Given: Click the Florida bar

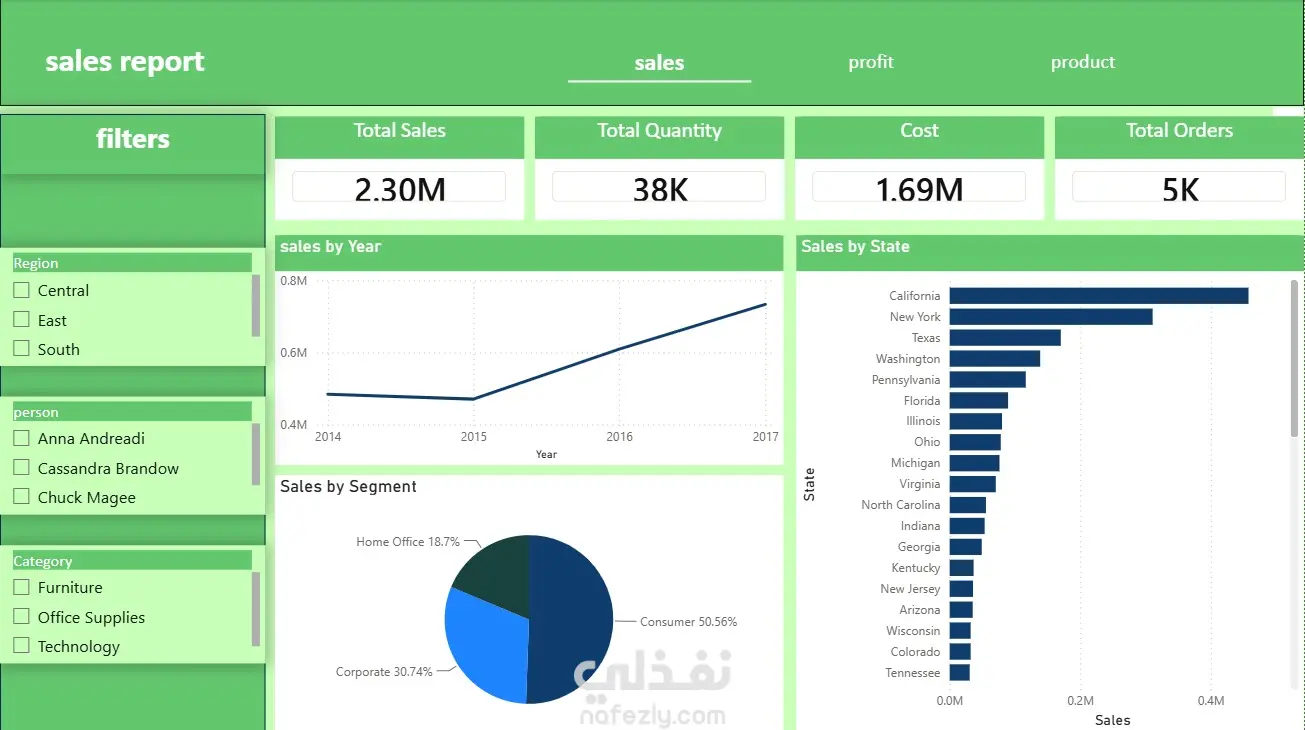Looking at the screenshot, I should click(x=979, y=401).
